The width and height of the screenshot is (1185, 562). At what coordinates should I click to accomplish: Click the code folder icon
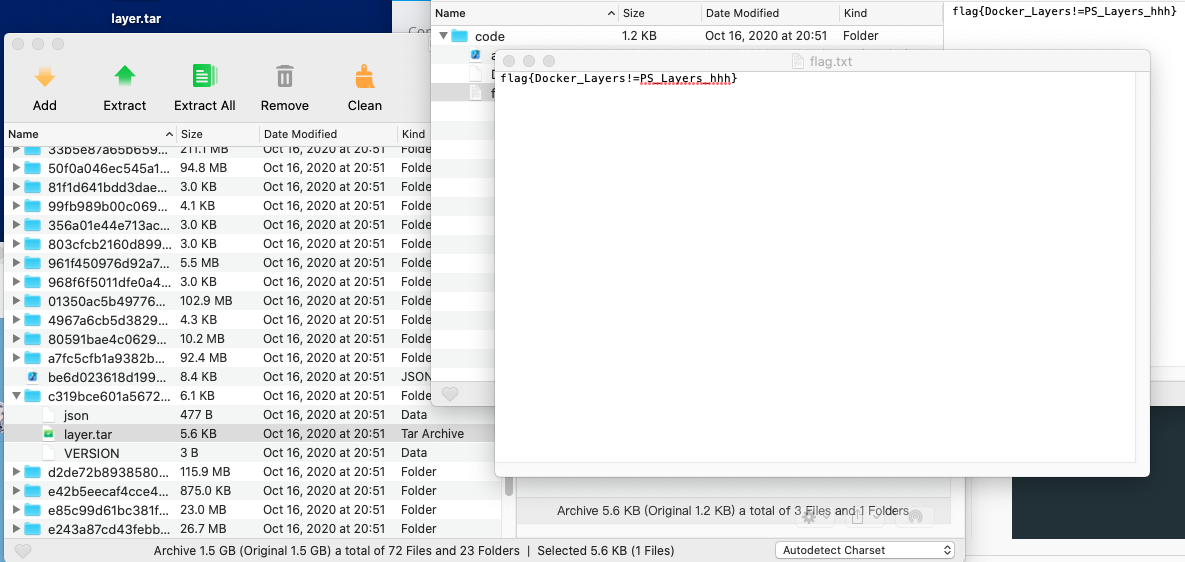[459, 36]
